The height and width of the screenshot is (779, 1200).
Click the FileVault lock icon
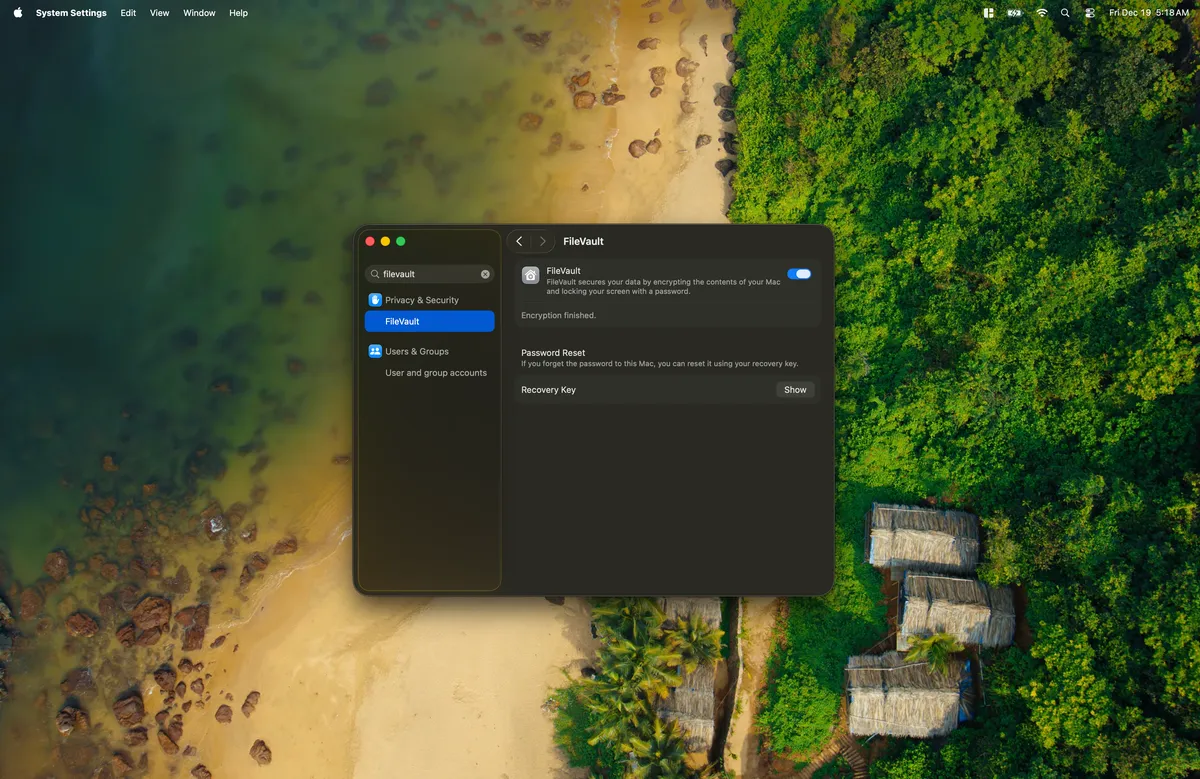coord(531,275)
